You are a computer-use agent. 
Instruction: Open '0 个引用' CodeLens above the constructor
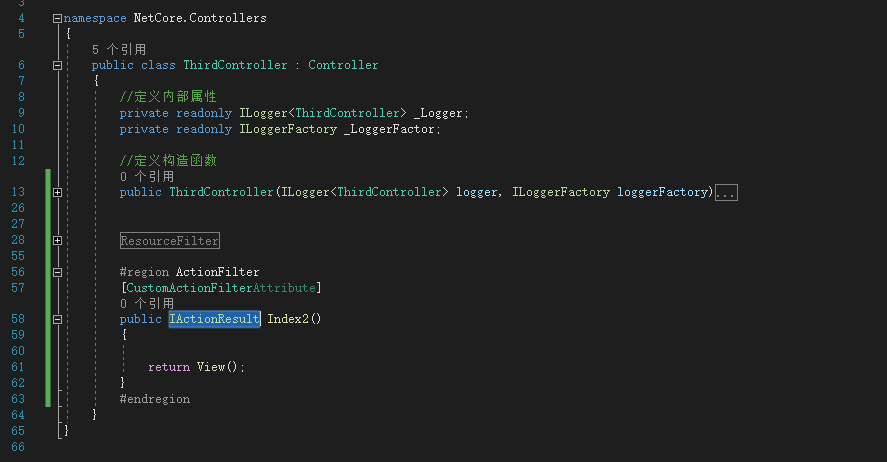[146, 176]
